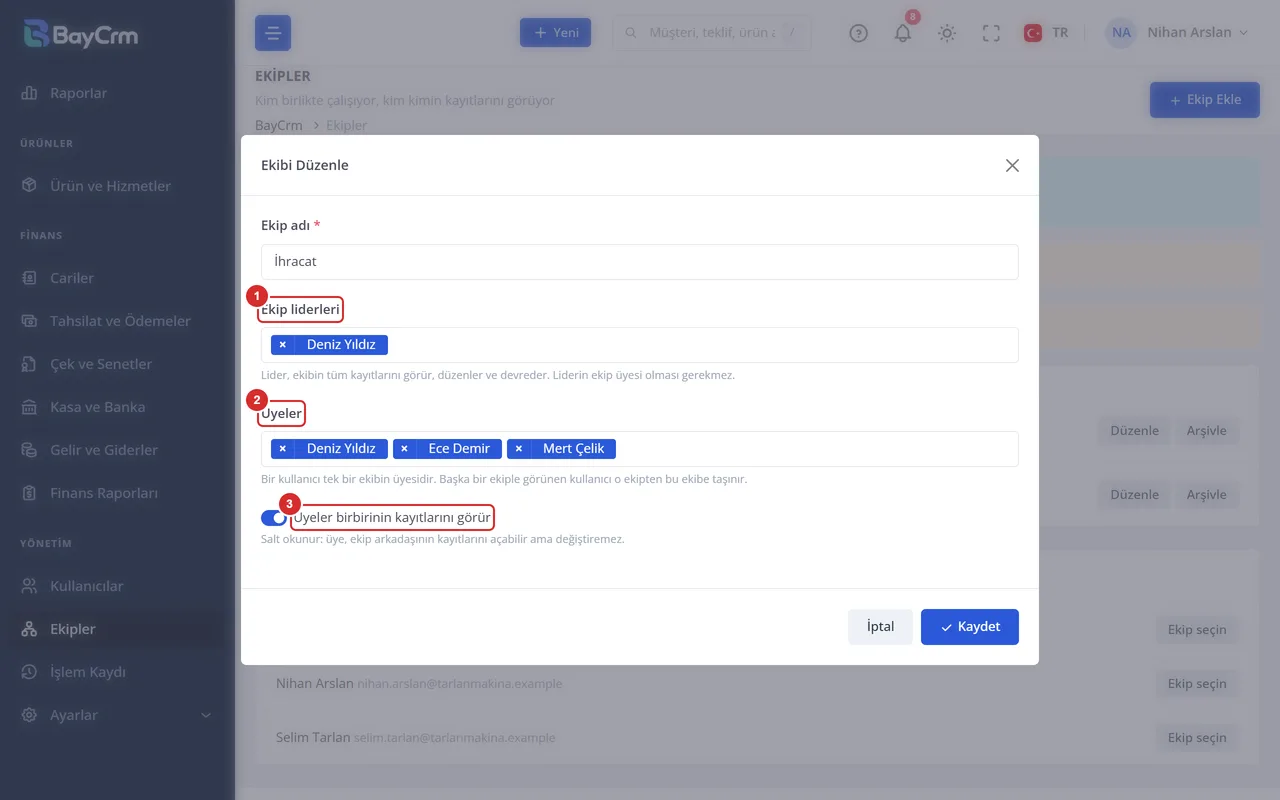Enter fullscreen mode icon

991,33
